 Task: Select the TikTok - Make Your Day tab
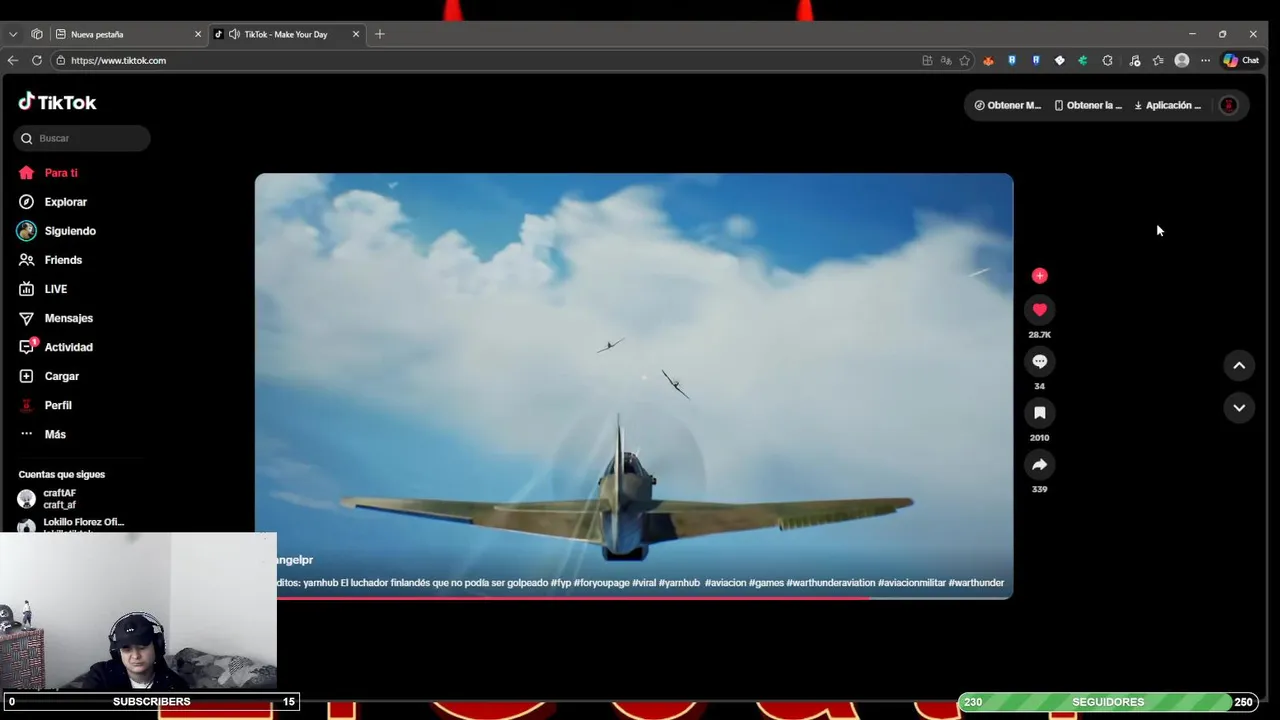(x=286, y=34)
